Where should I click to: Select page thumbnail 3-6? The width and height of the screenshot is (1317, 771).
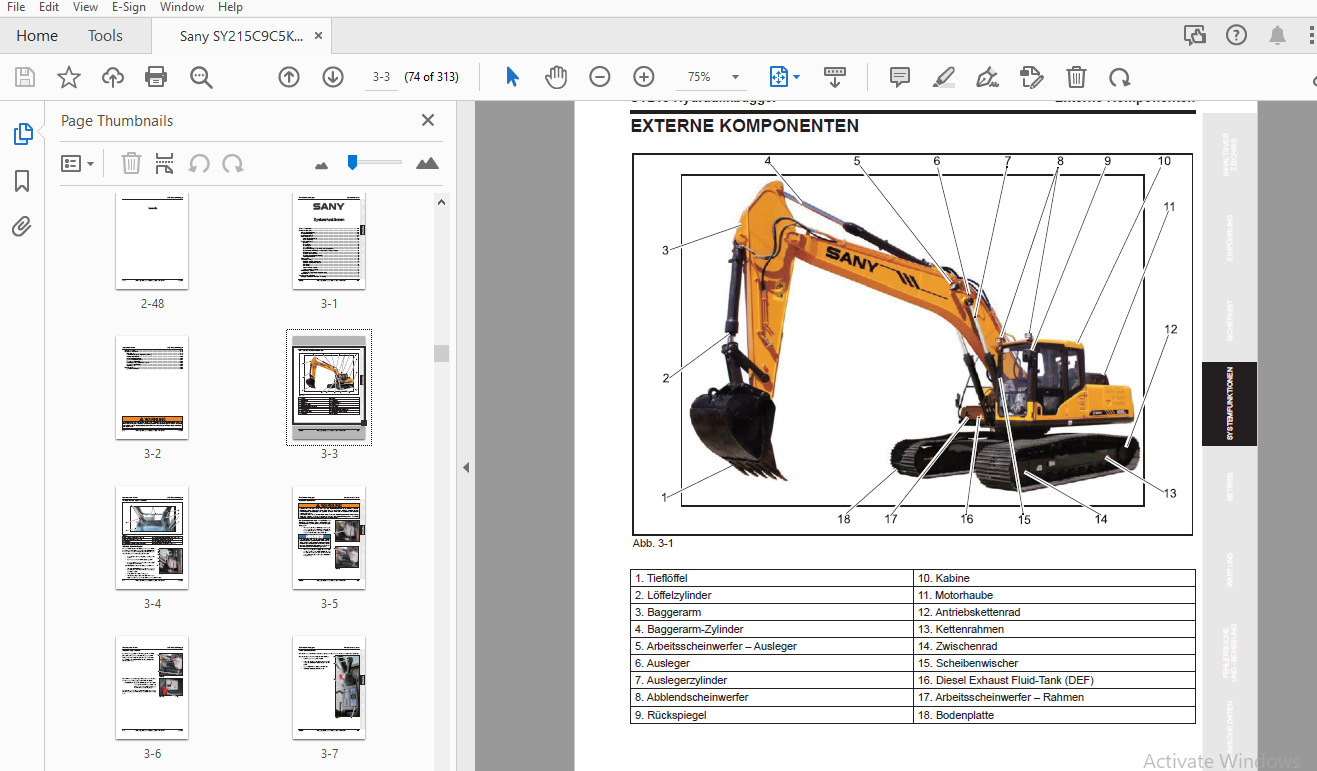pos(152,687)
